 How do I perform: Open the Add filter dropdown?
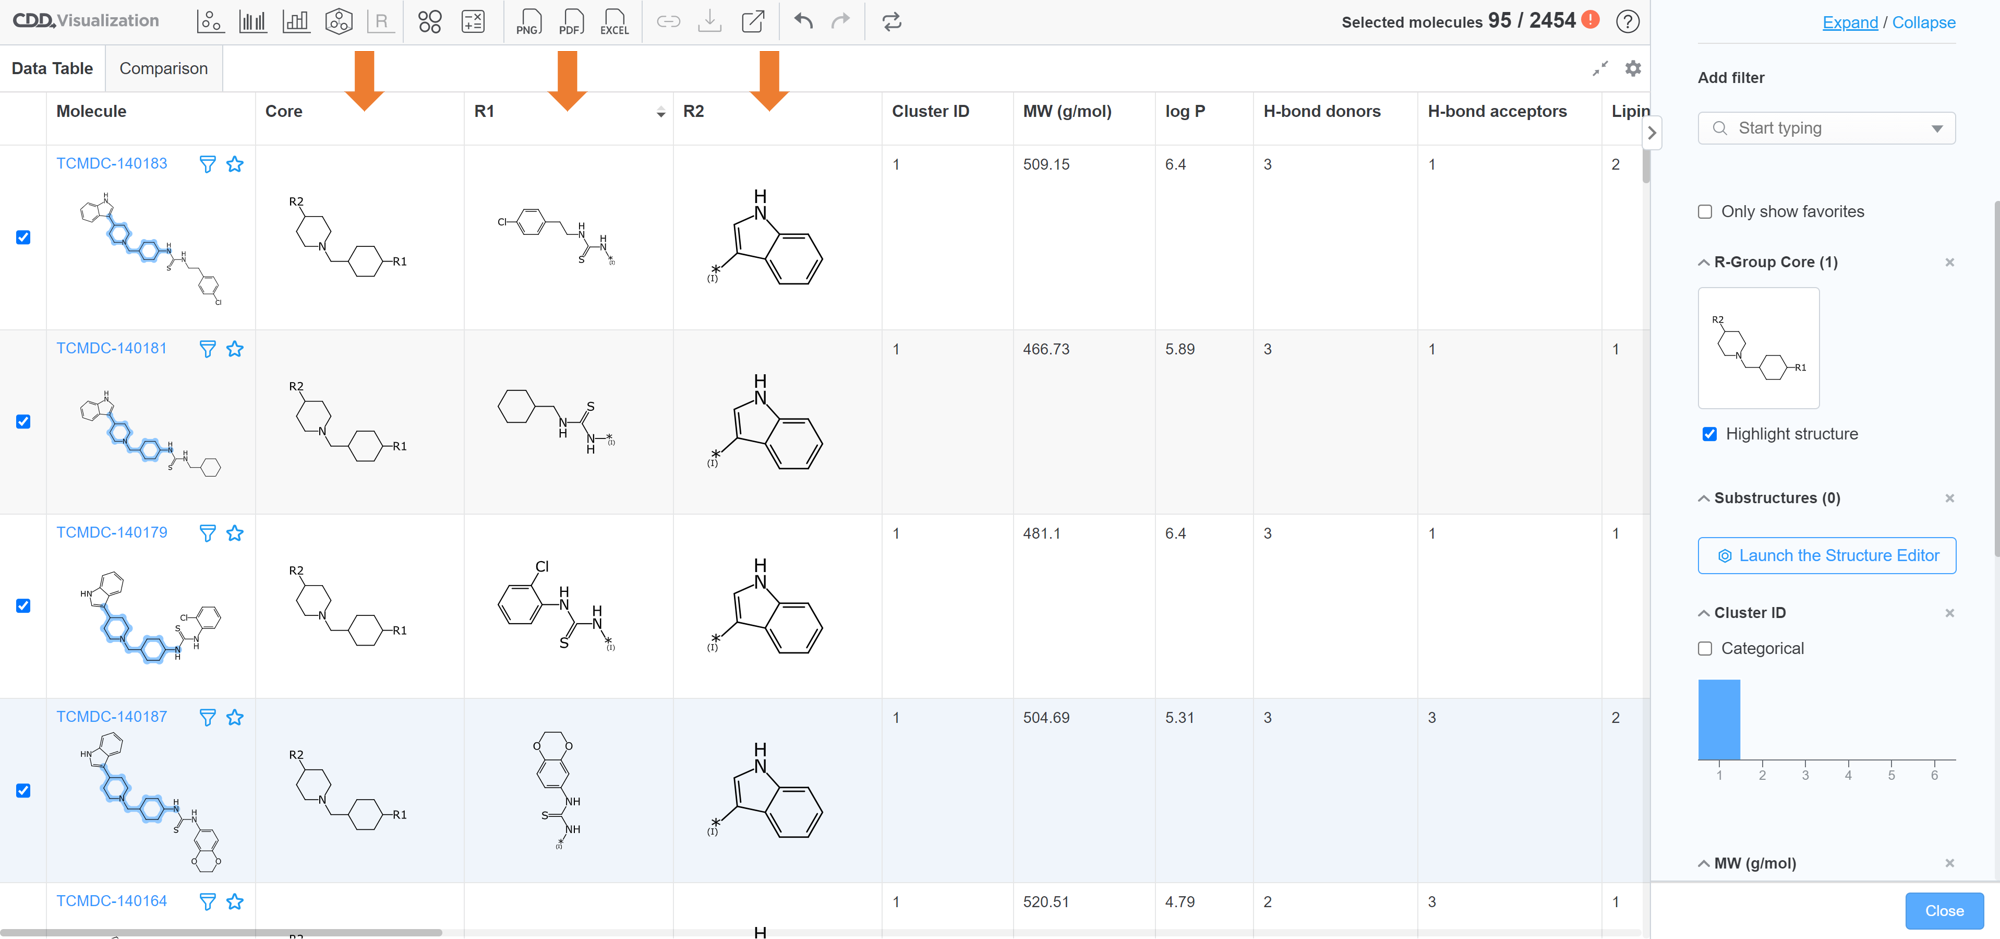1826,128
